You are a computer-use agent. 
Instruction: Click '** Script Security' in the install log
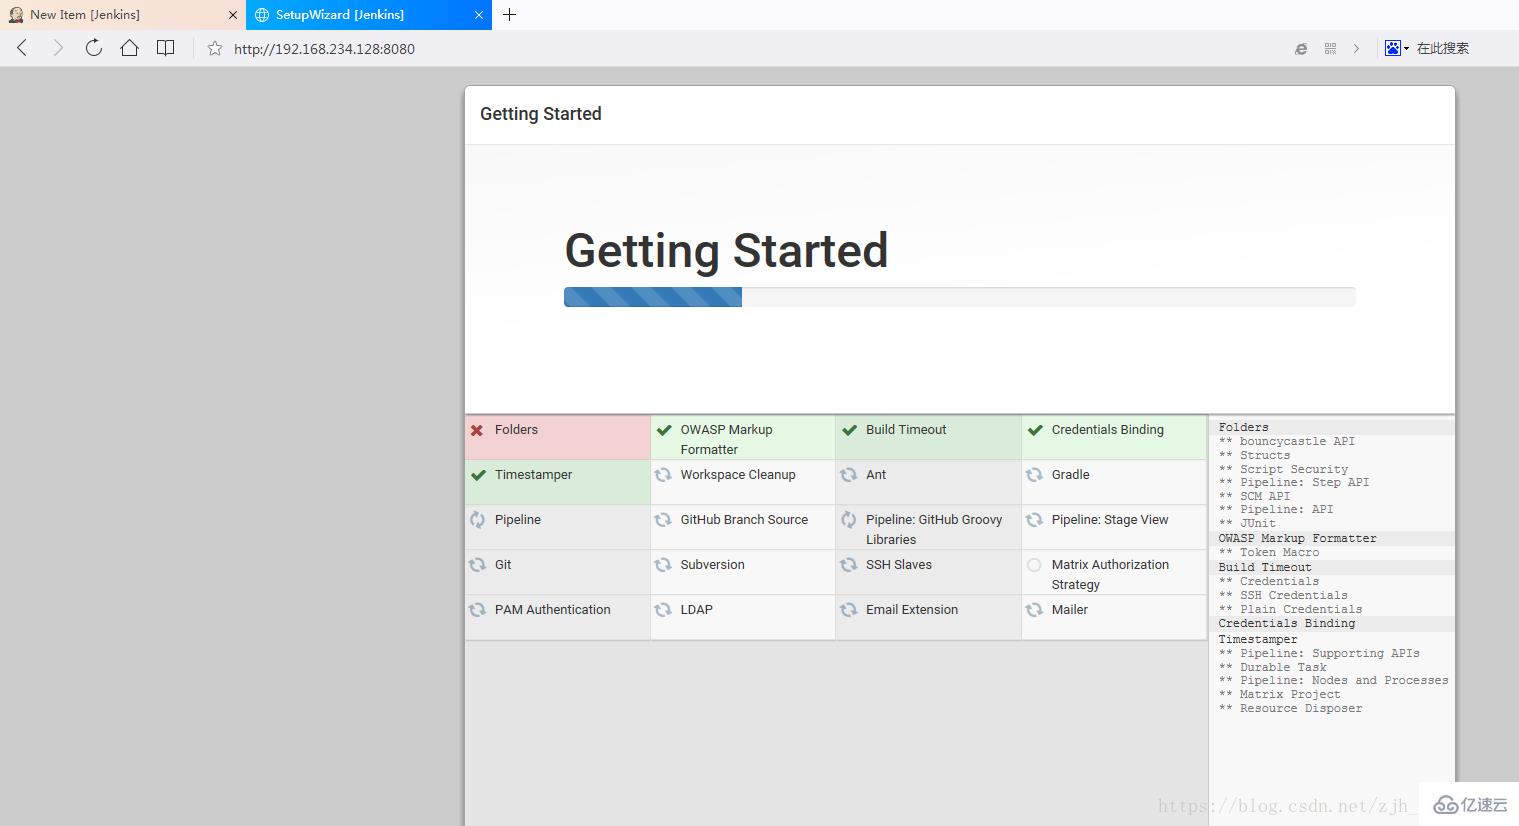click(x=1283, y=469)
